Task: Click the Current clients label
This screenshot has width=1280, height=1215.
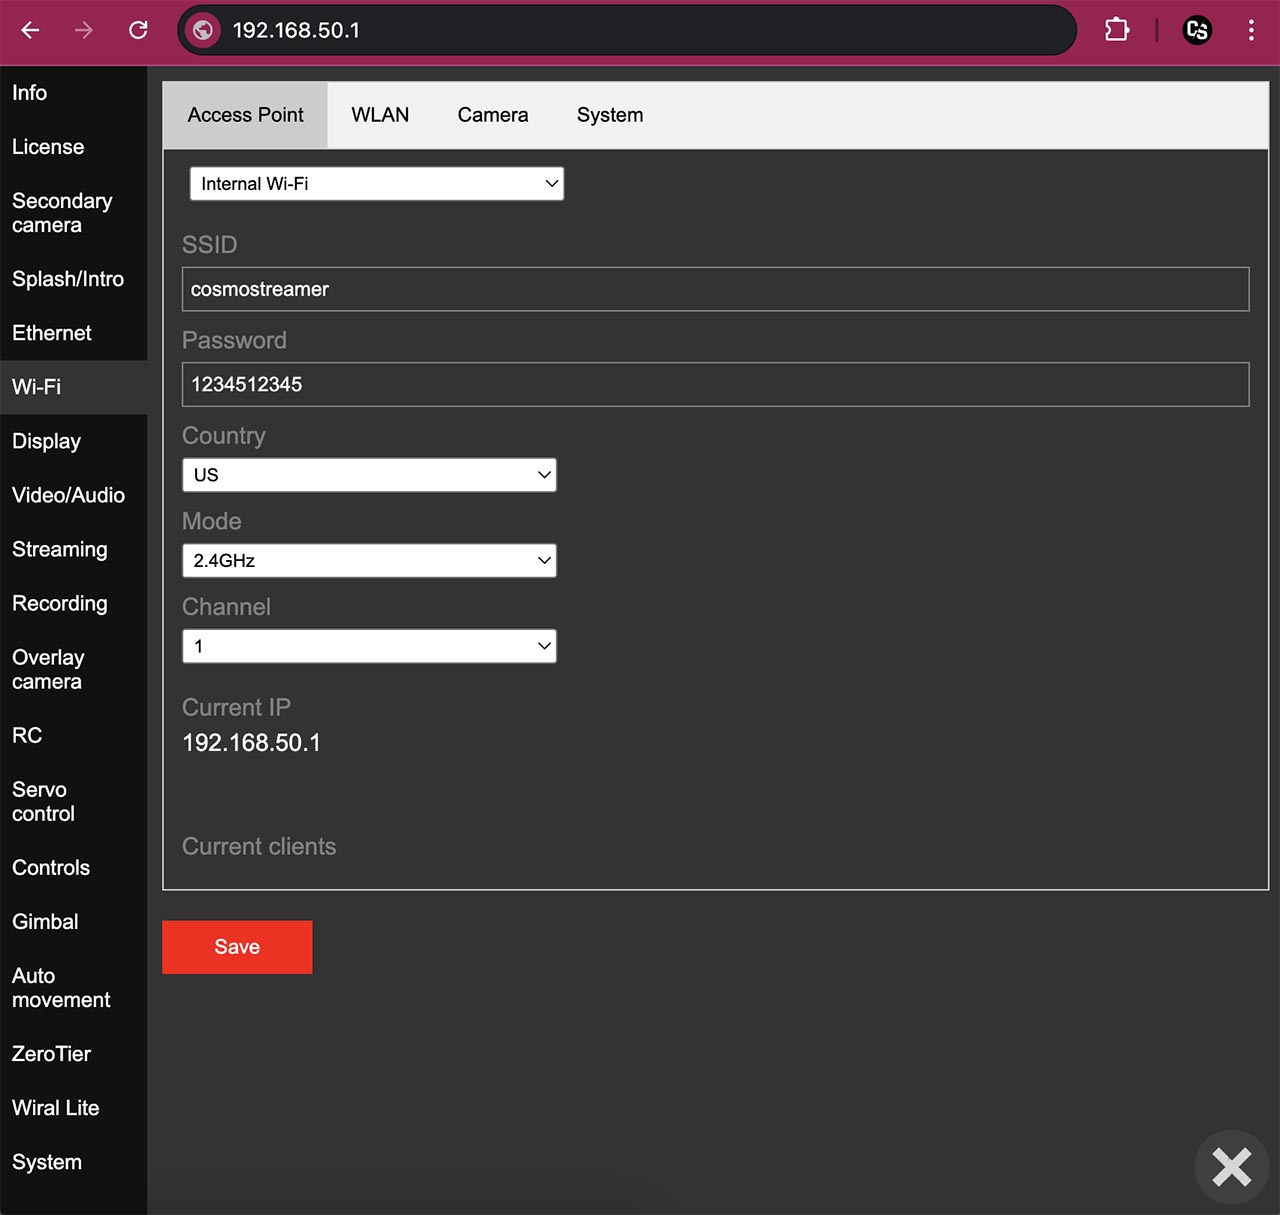Action: 259,846
